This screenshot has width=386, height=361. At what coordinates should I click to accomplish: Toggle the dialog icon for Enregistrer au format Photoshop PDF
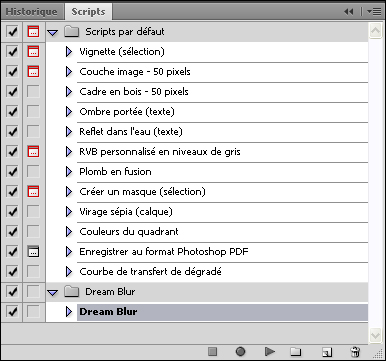click(x=33, y=252)
